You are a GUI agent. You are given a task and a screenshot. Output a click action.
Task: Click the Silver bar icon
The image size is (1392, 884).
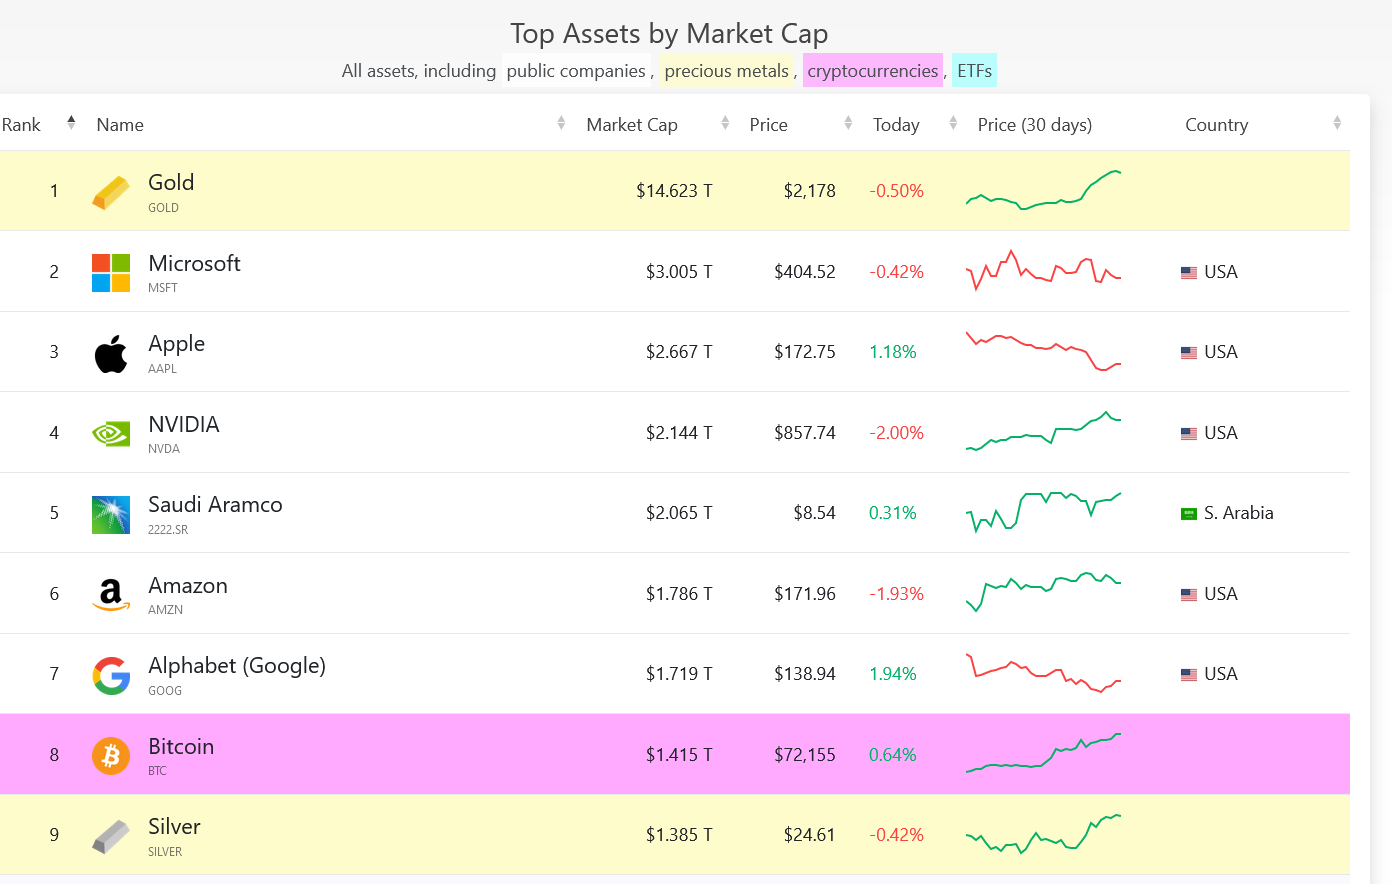coord(111,837)
